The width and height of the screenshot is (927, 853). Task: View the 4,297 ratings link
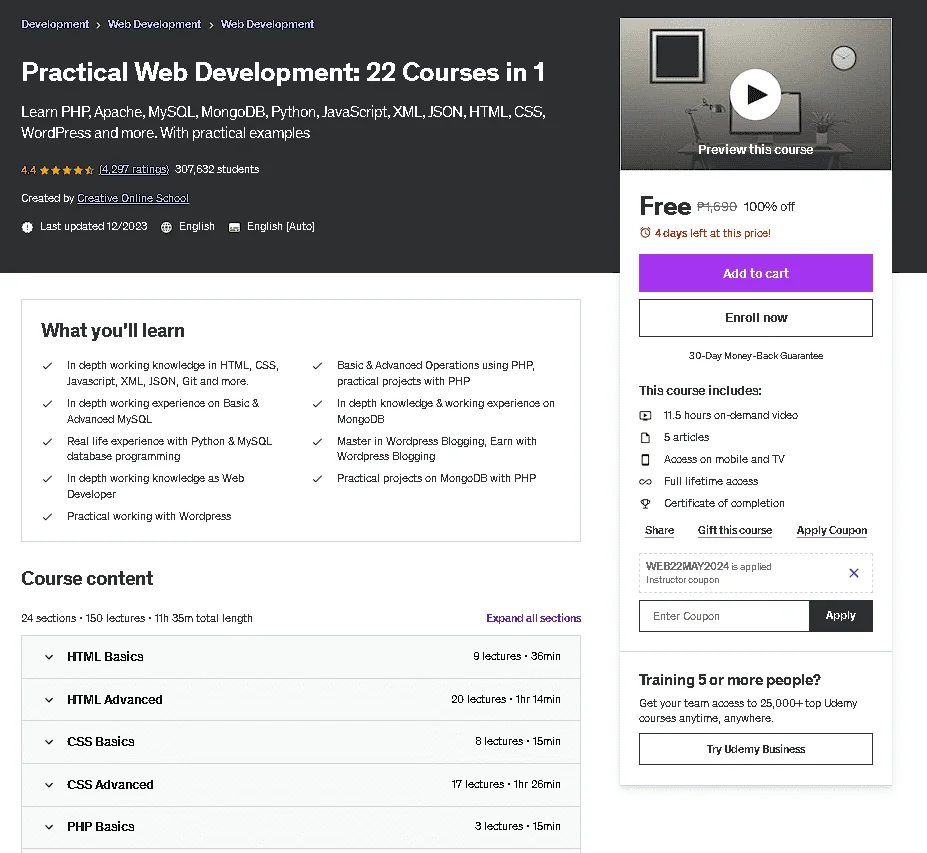pyautogui.click(x=134, y=169)
